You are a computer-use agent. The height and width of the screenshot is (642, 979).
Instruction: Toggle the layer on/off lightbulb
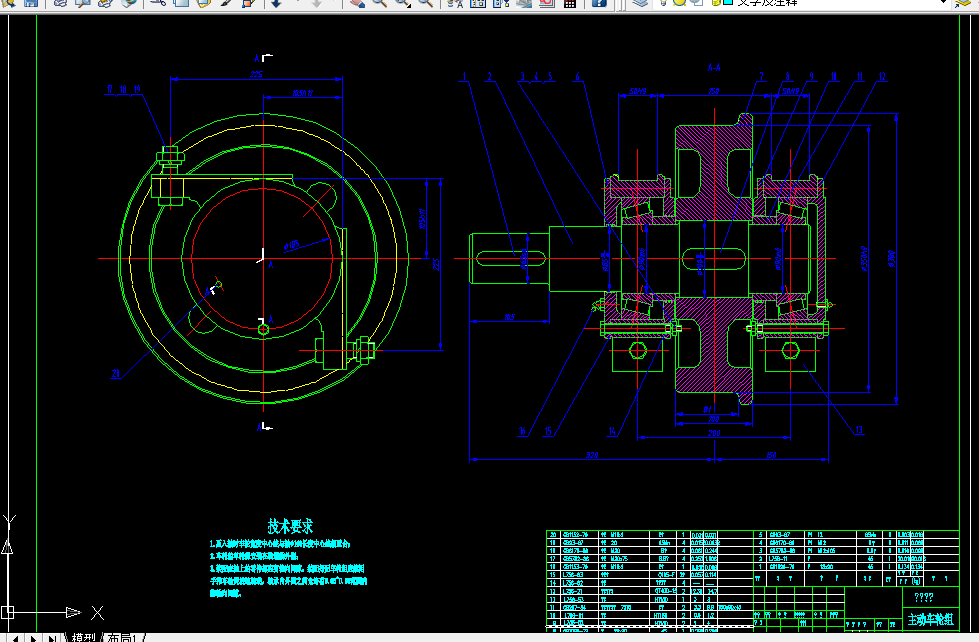point(664,2)
